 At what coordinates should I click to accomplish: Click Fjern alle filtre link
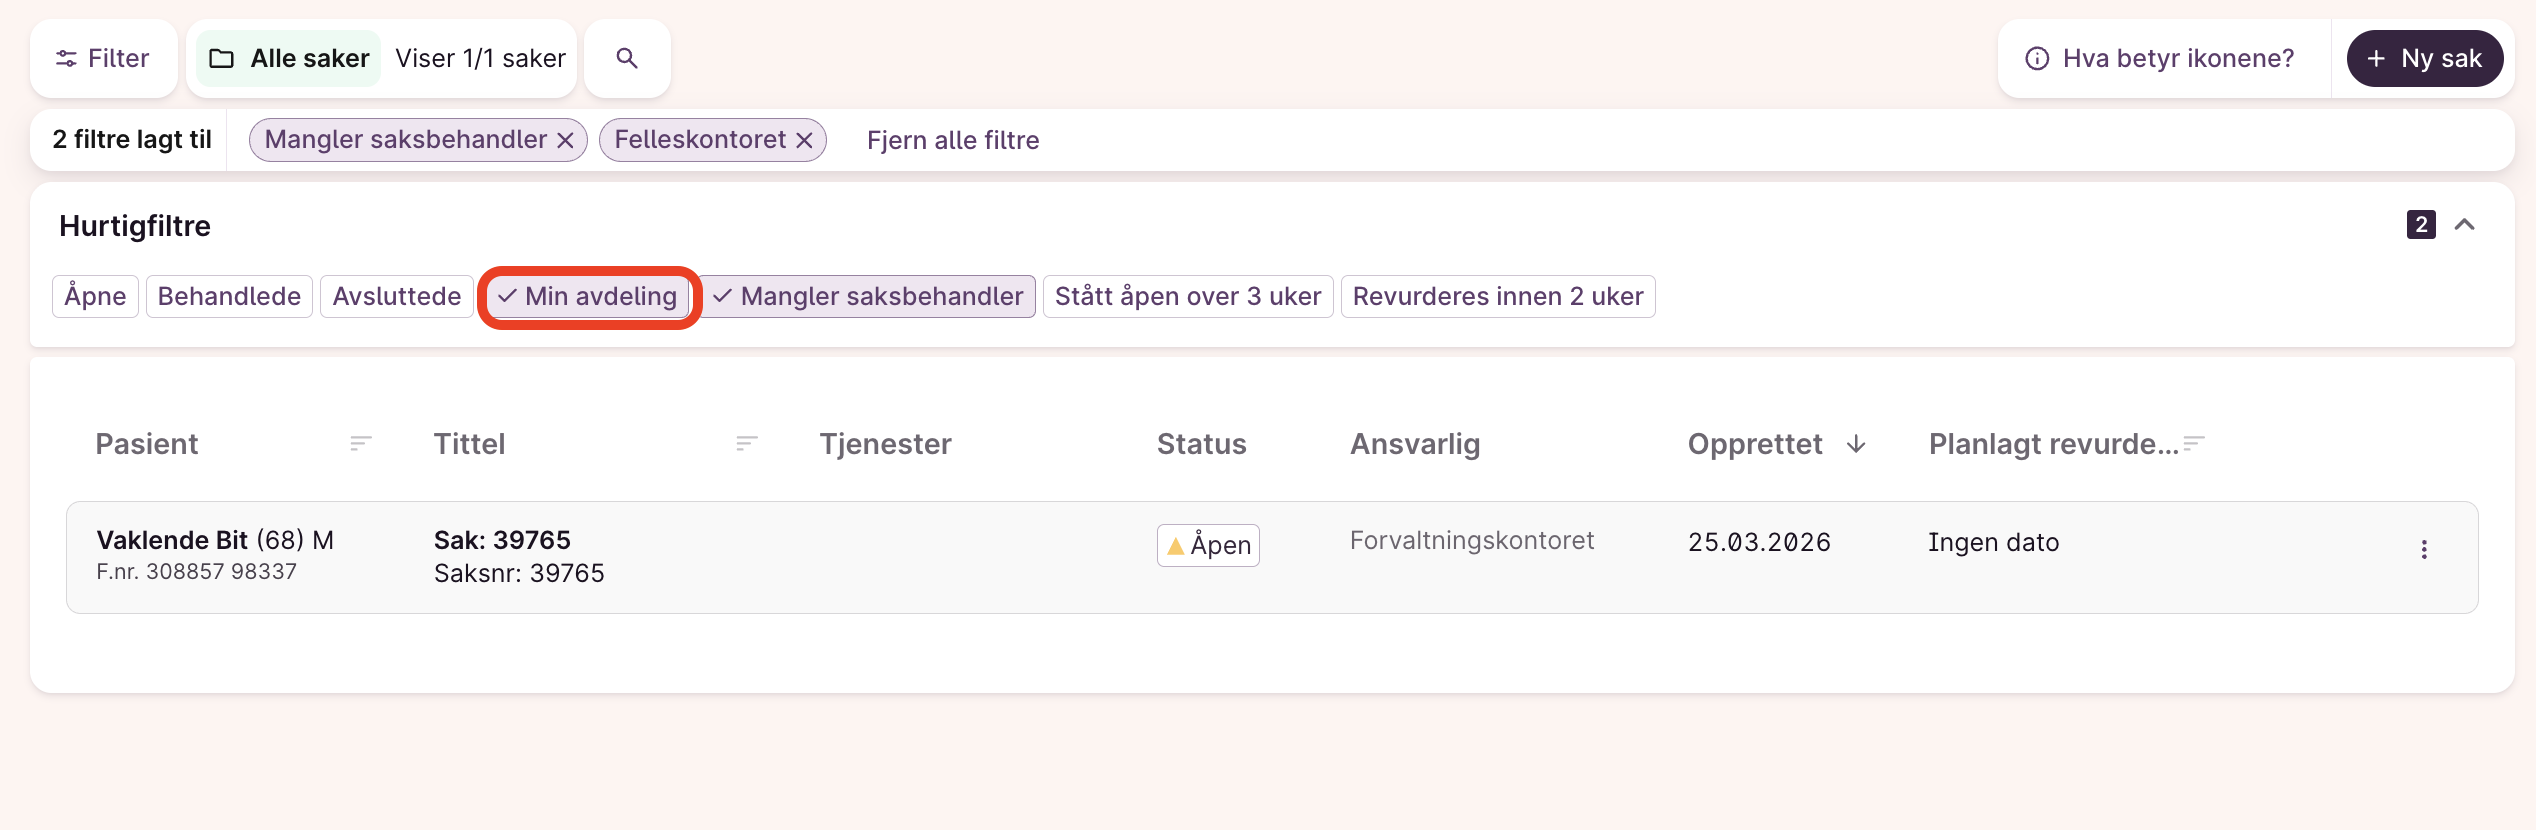click(x=952, y=140)
